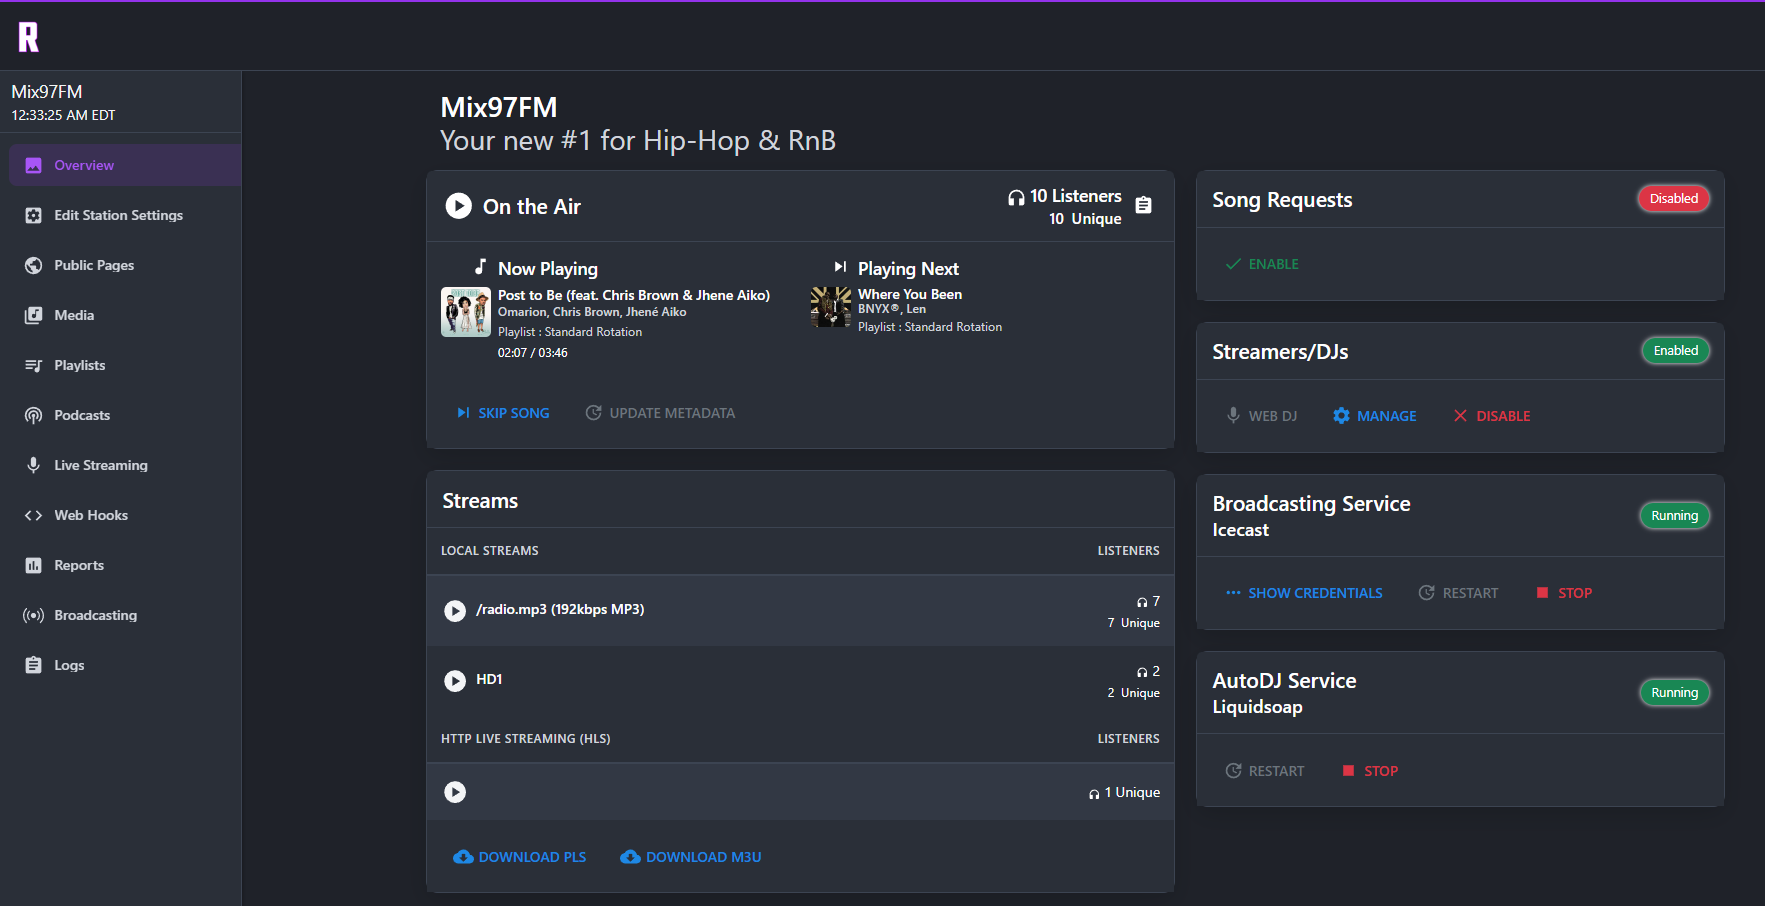Click the Web Hooks code icon
The image size is (1765, 906).
34,515
